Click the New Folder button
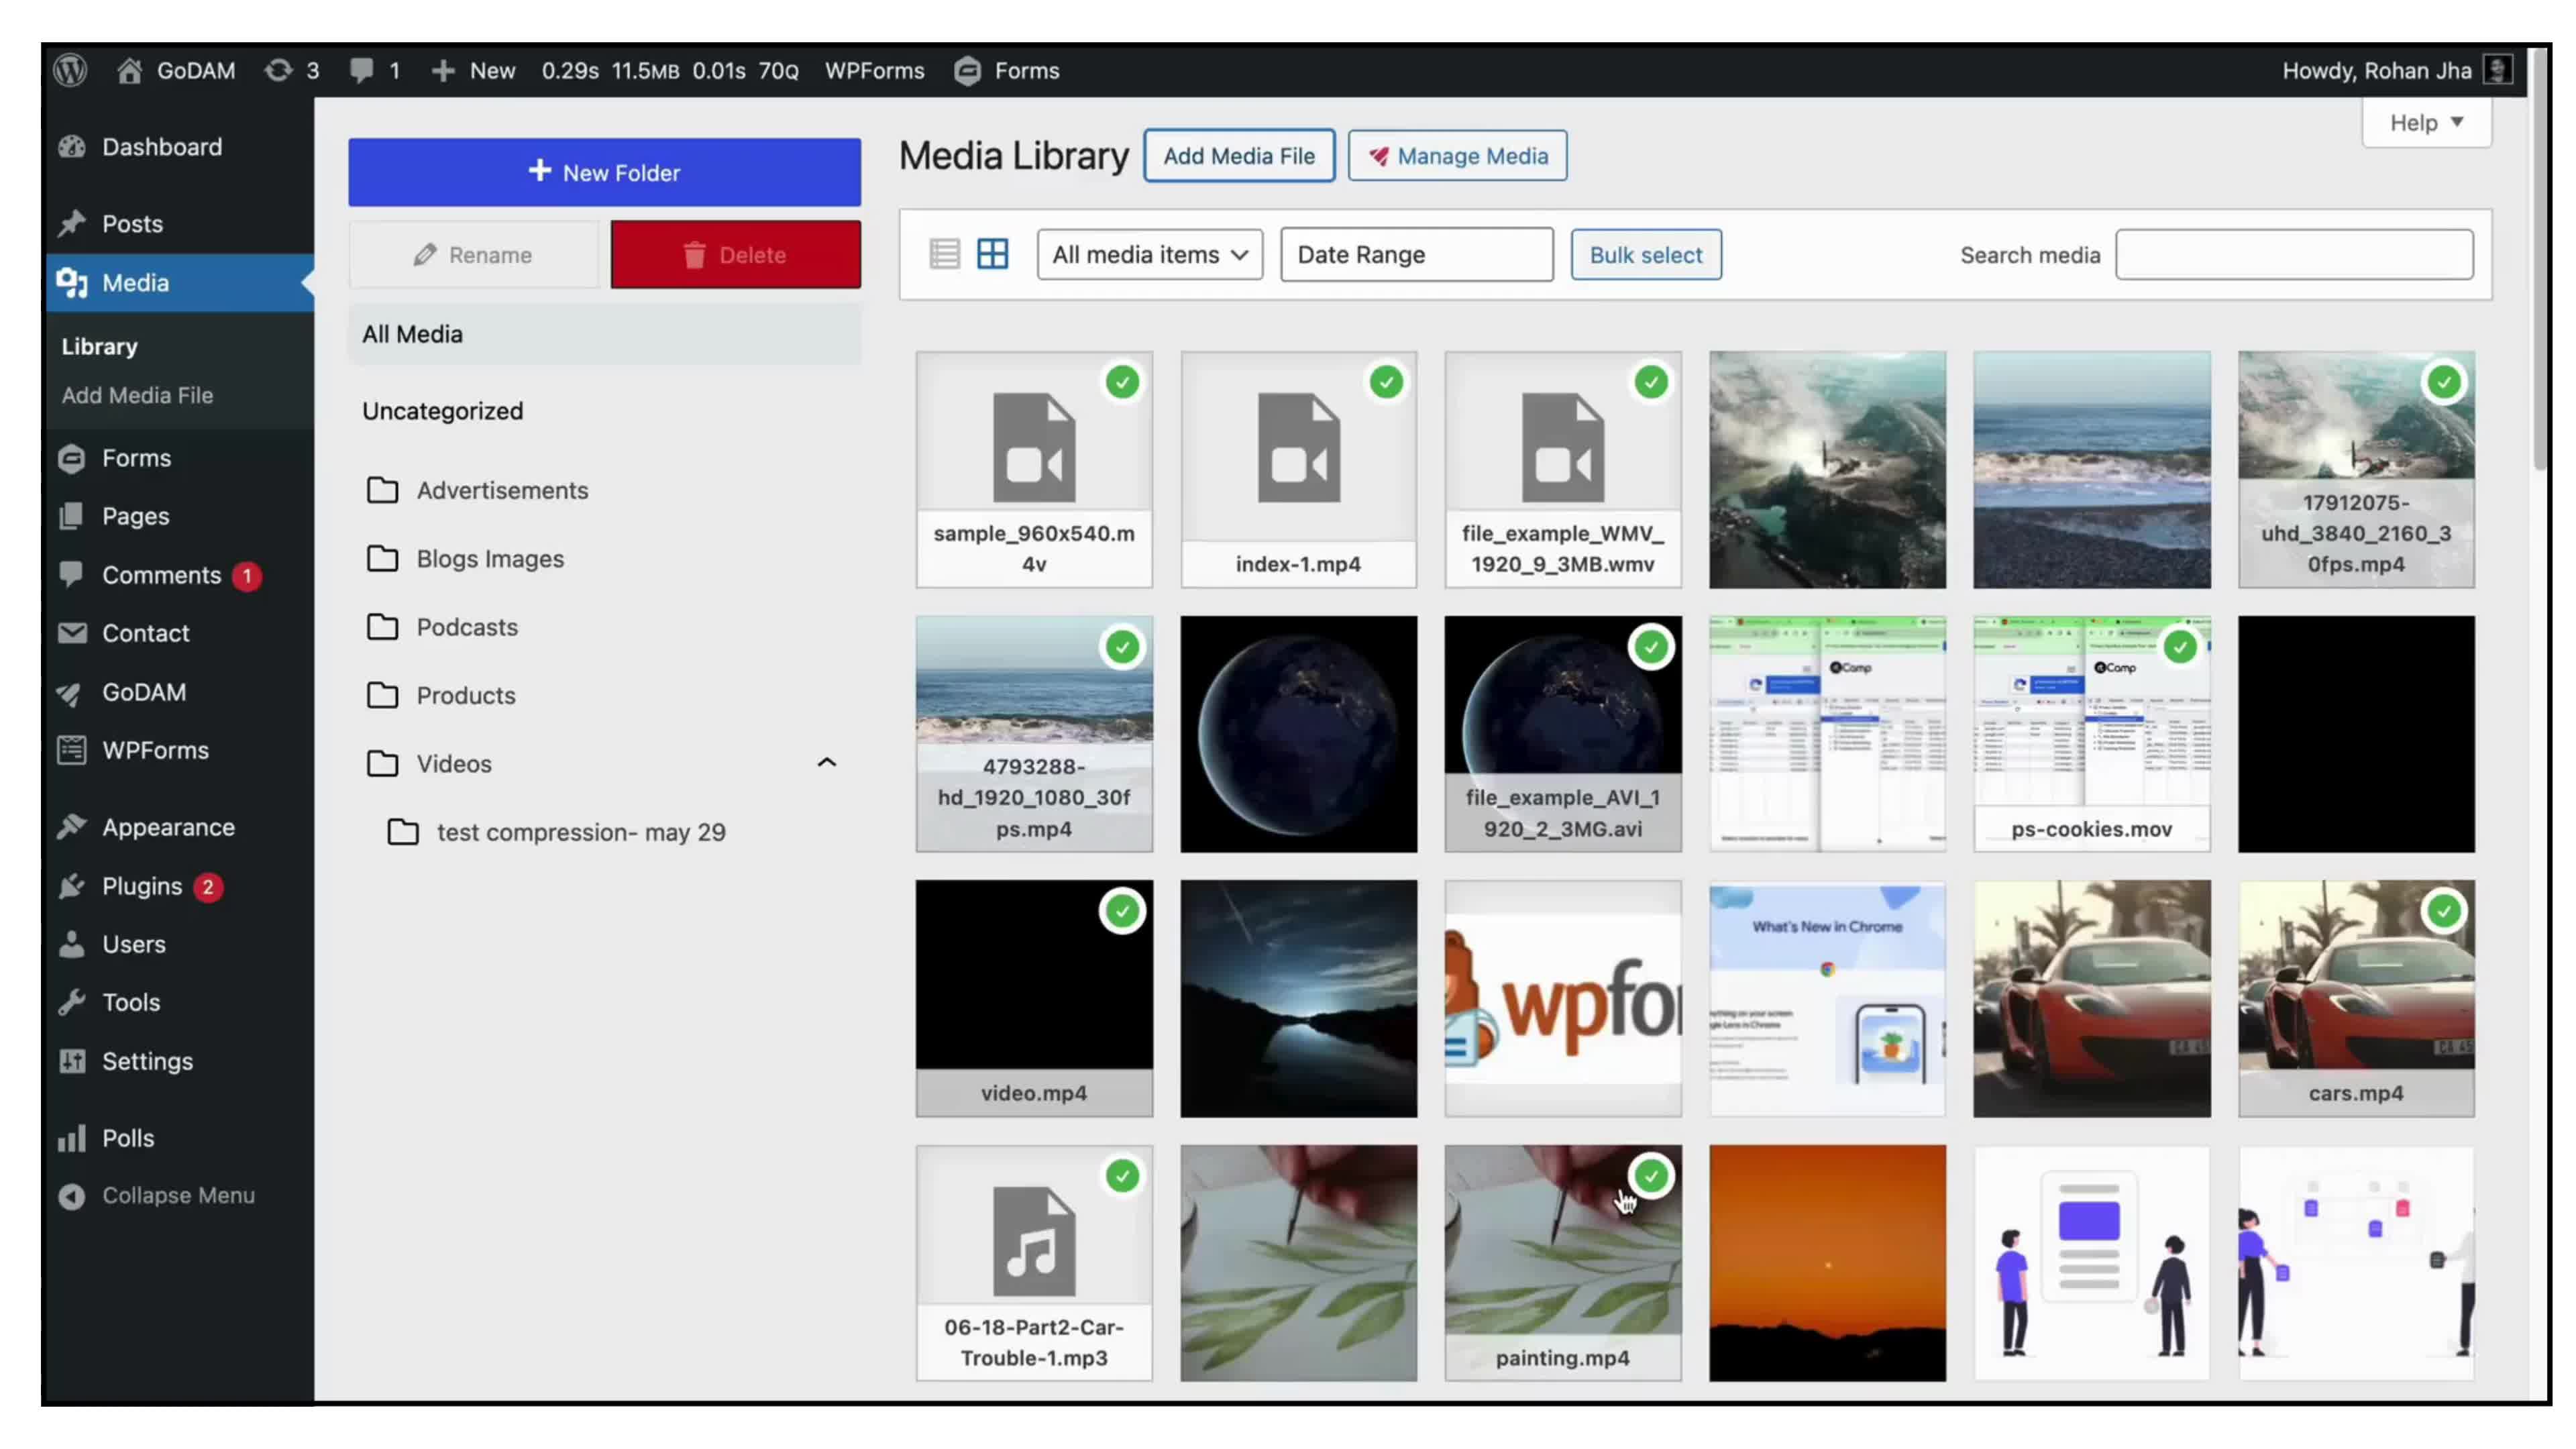The image size is (2576, 1449). click(603, 172)
